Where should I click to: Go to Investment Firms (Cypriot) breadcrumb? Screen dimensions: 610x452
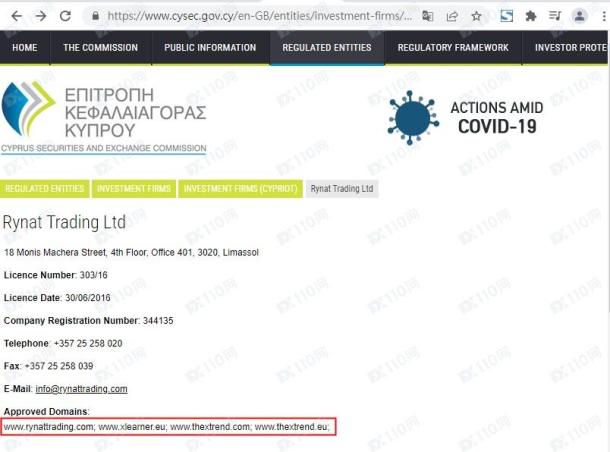tap(240, 189)
